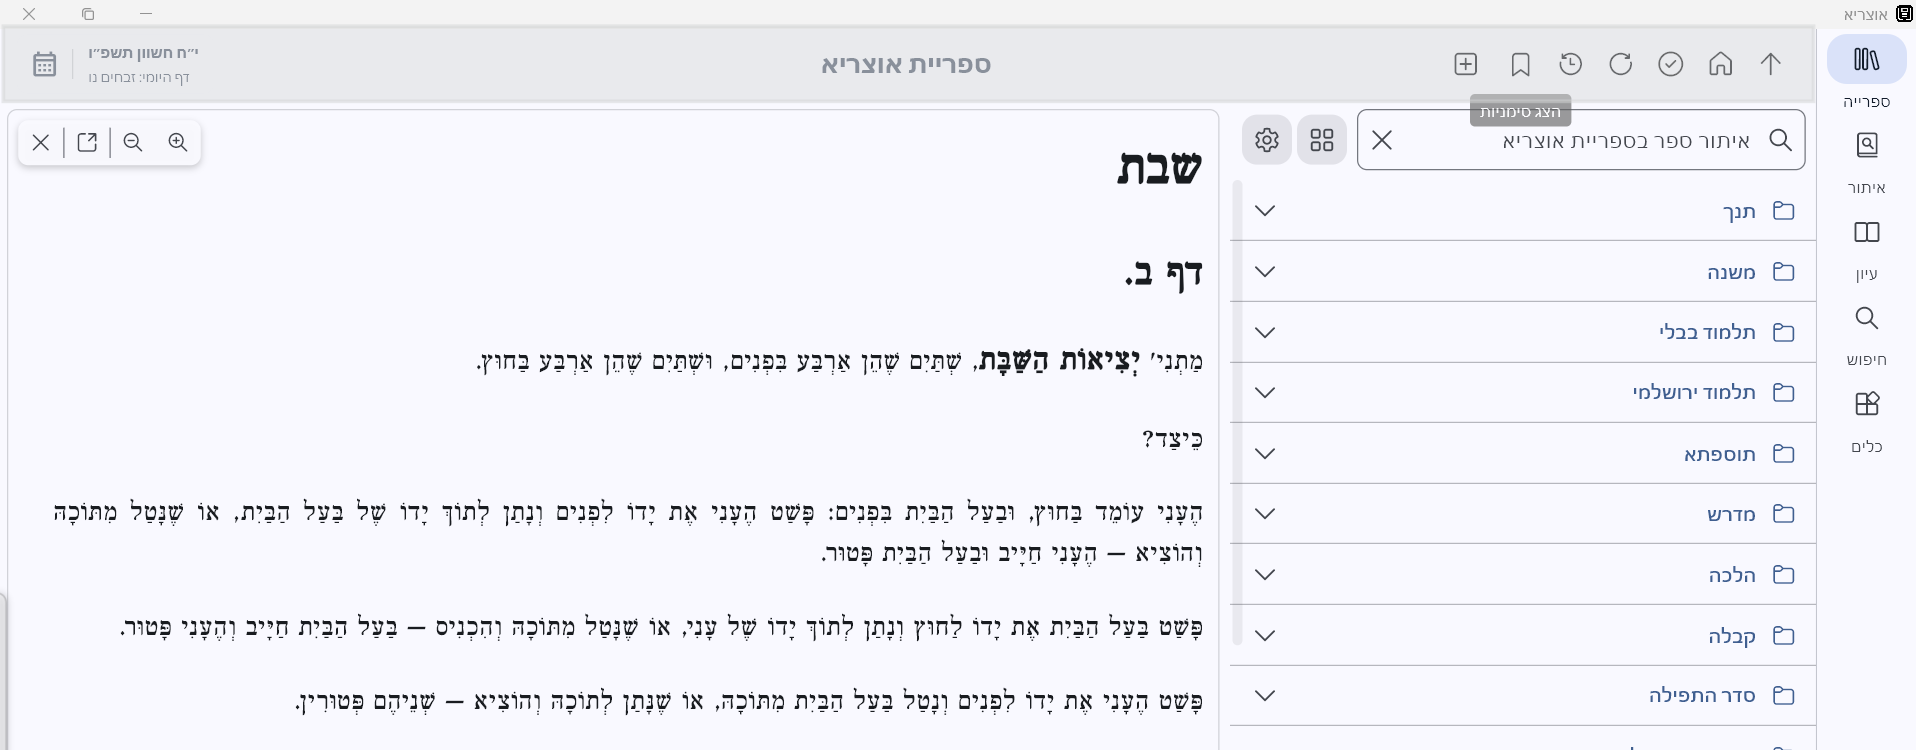Click the circled checkmark toolbar icon
The width and height of the screenshot is (1916, 750).
[x=1670, y=65]
